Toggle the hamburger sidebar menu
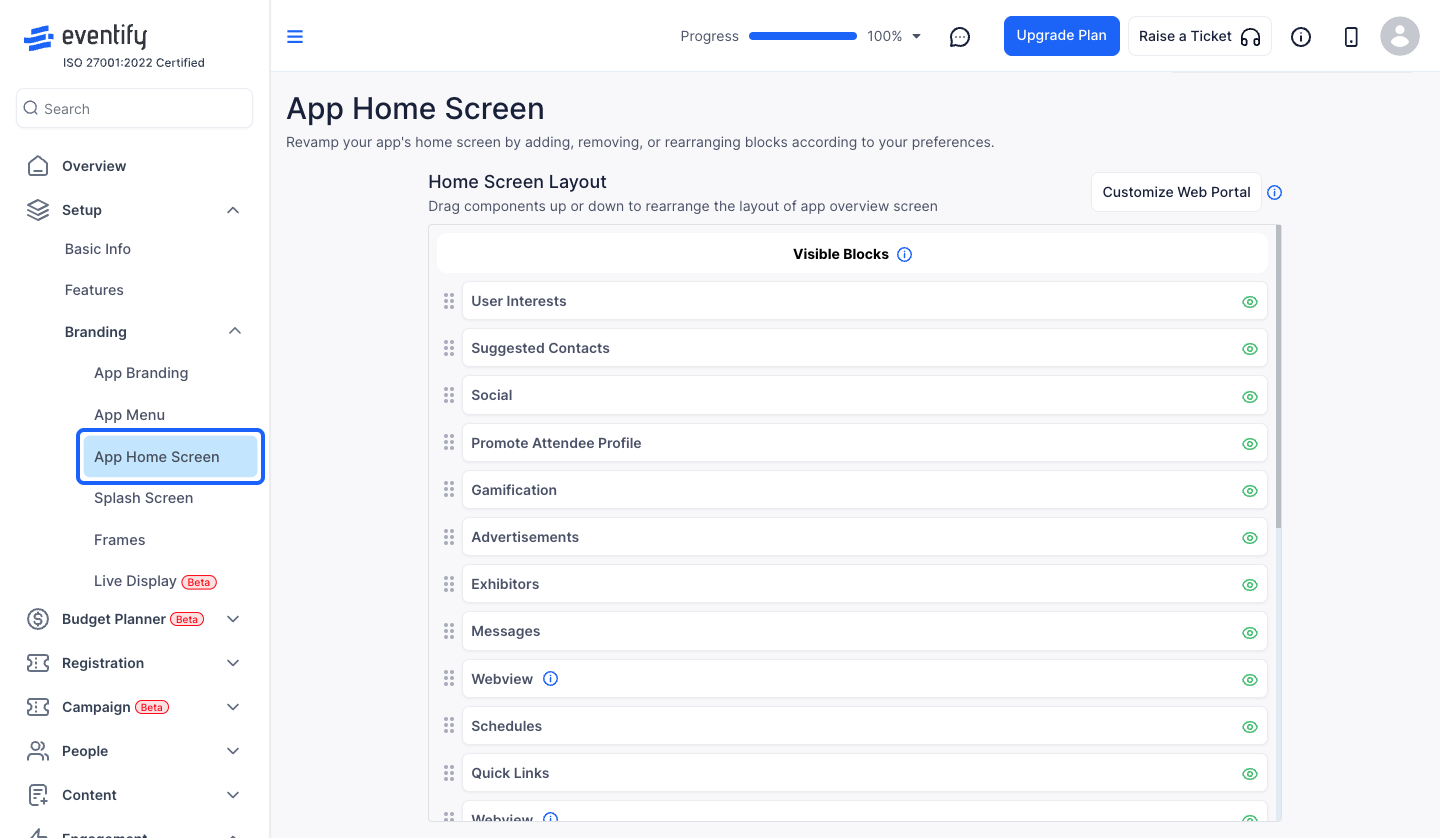1440x838 pixels. [x=295, y=37]
